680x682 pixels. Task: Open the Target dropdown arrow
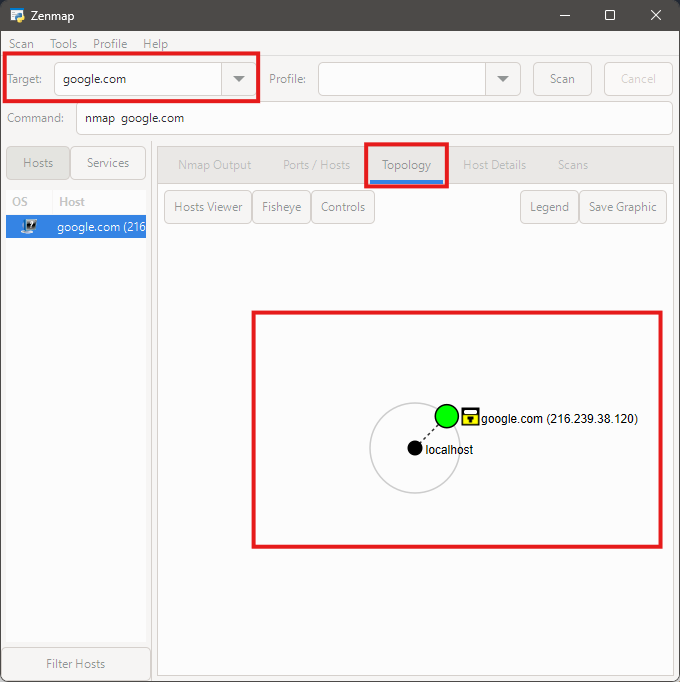coord(238,79)
